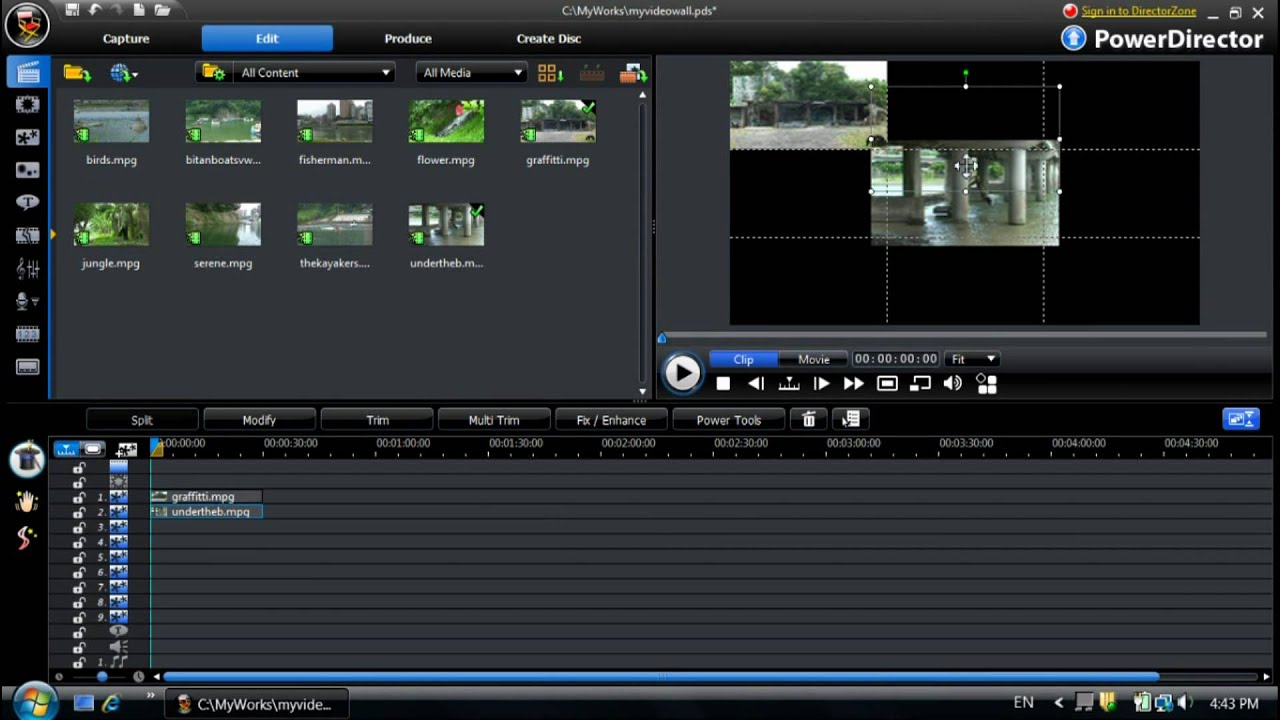Select Movie preview mode
Screen dimensions: 1280x720
(x=813, y=359)
